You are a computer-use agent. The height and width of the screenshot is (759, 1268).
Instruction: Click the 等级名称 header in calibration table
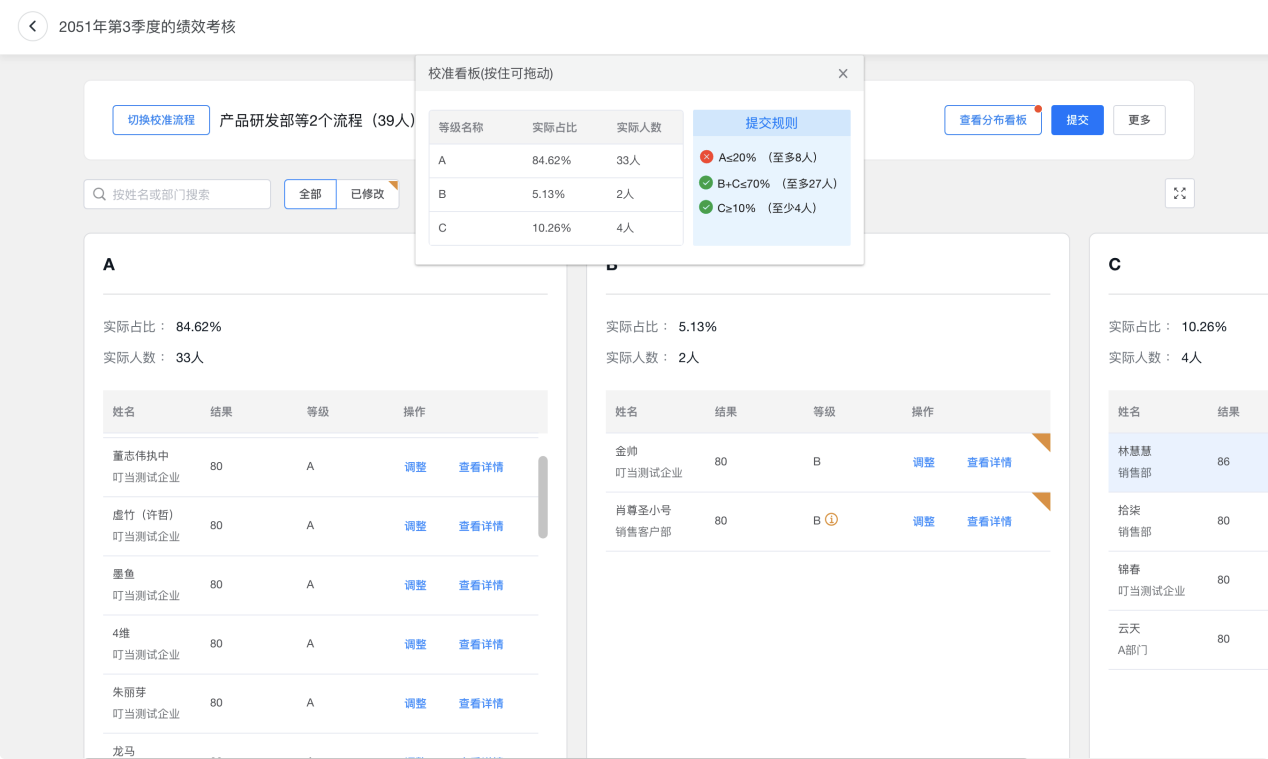461,127
